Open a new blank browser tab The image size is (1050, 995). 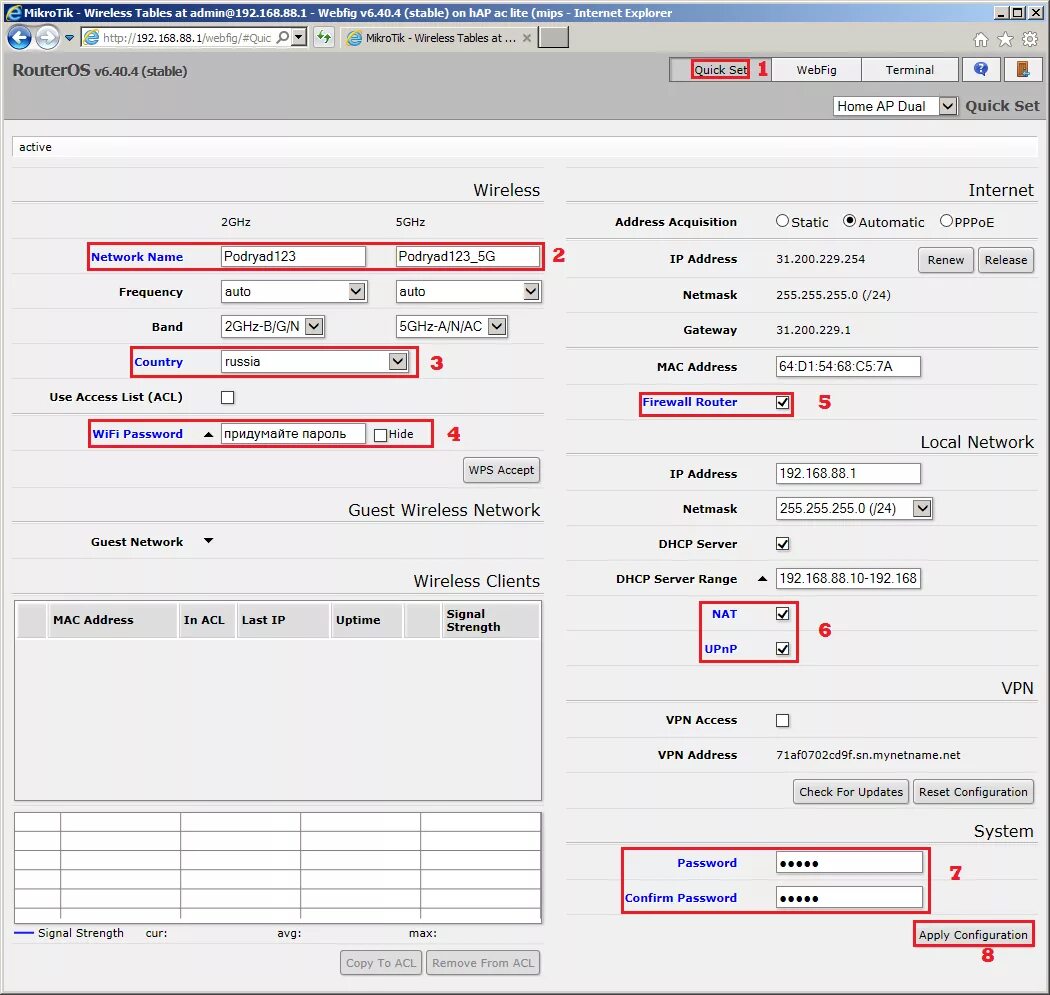(x=554, y=37)
